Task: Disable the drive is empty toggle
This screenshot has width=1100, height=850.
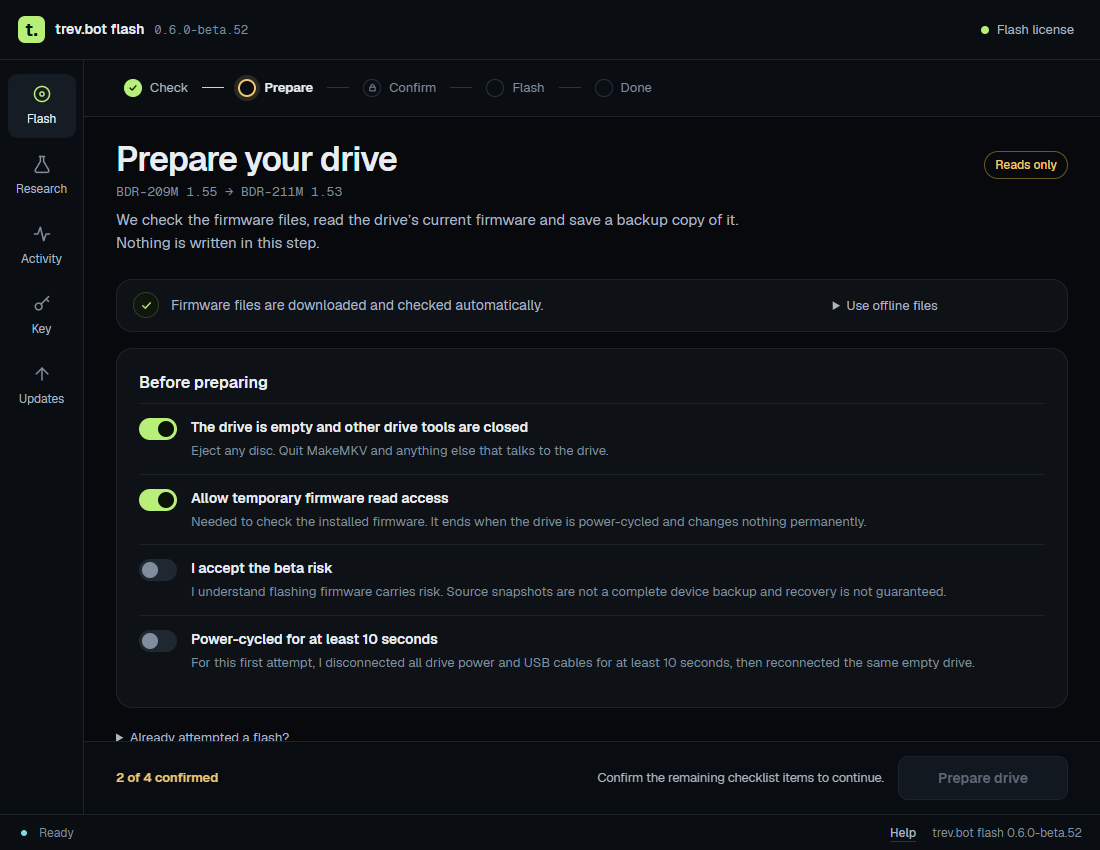Action: (158, 429)
